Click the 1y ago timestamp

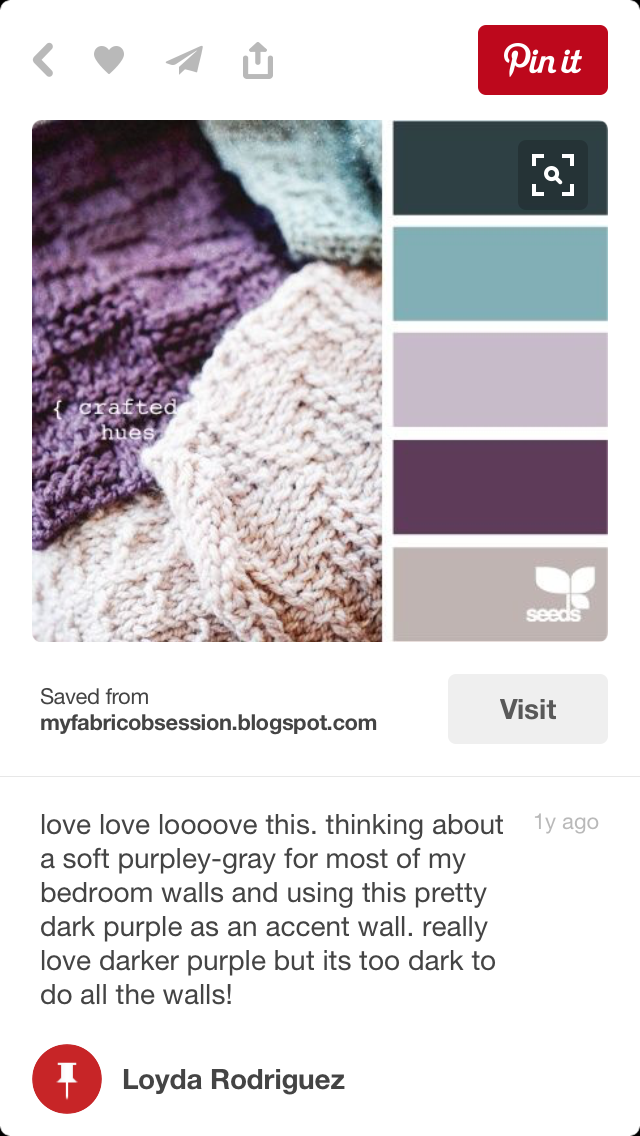[x=566, y=822]
